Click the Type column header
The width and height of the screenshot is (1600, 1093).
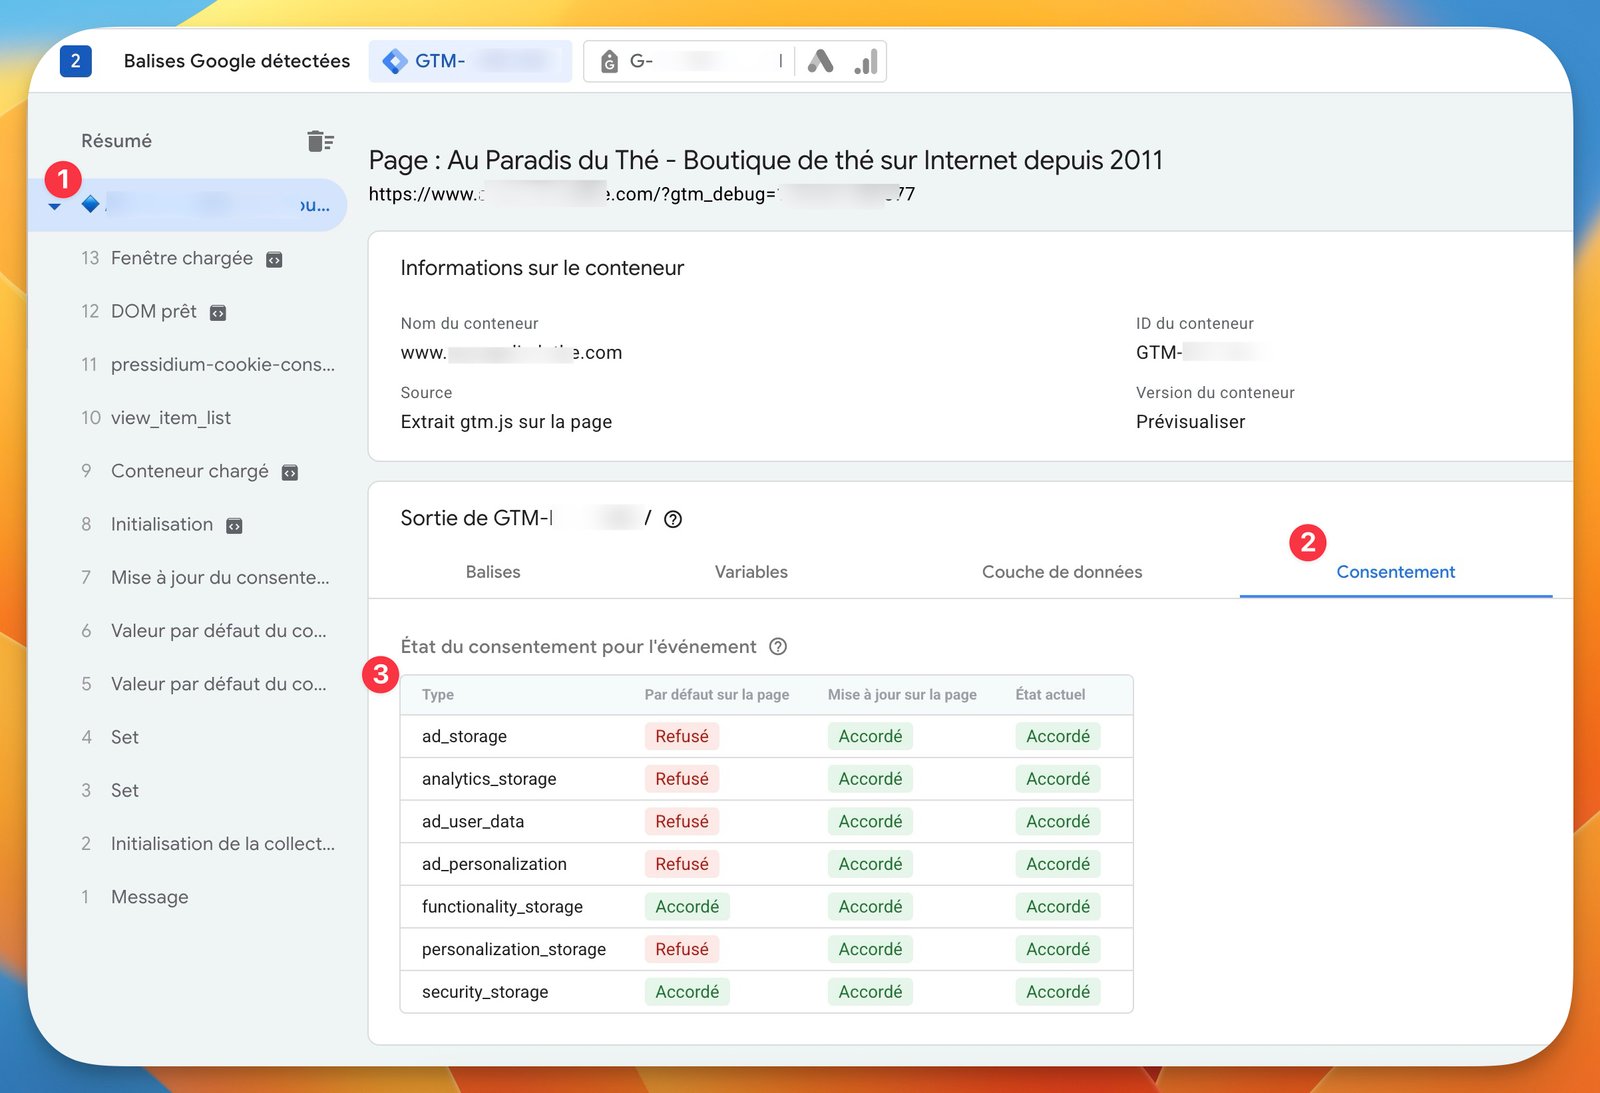tap(438, 695)
